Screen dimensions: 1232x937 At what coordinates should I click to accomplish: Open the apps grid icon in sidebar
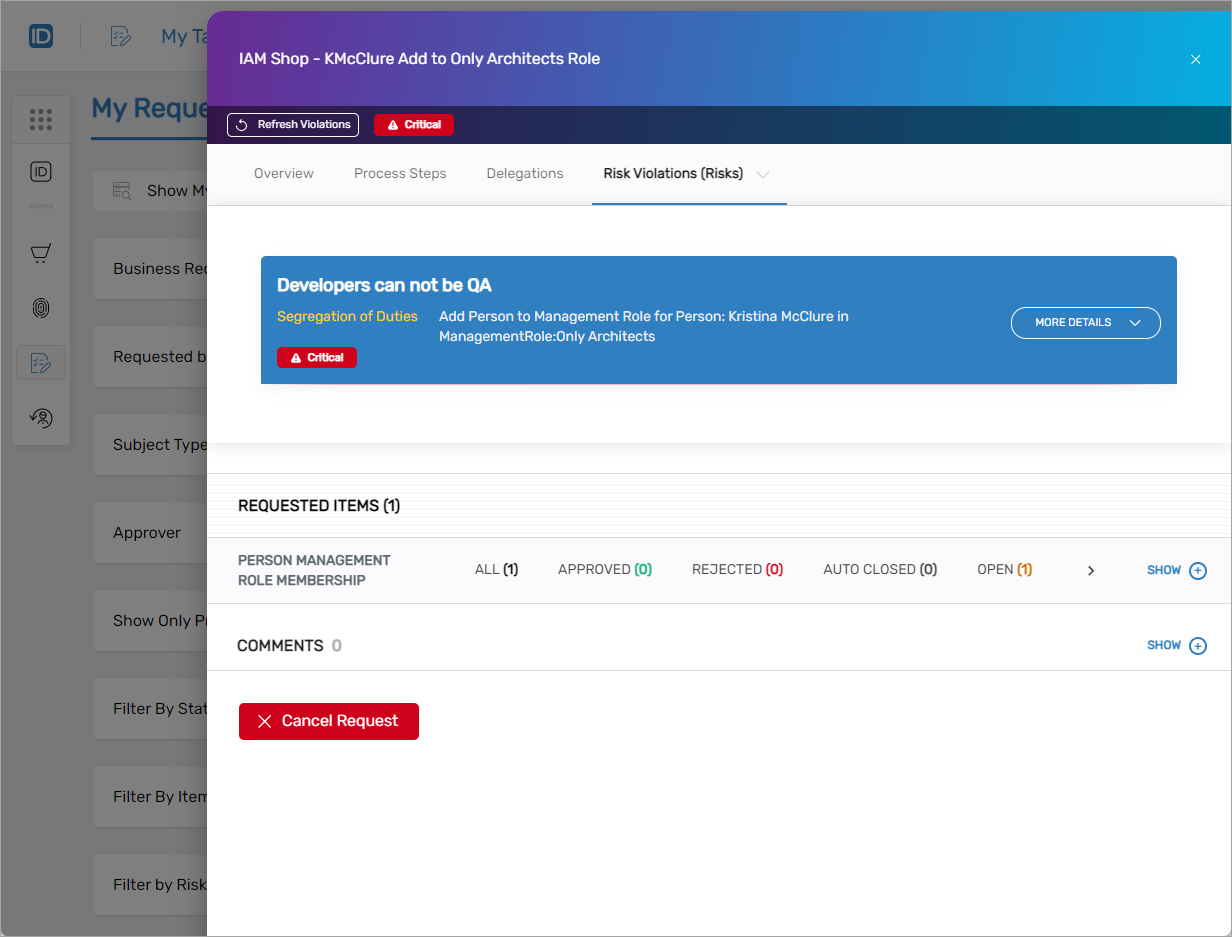(41, 118)
